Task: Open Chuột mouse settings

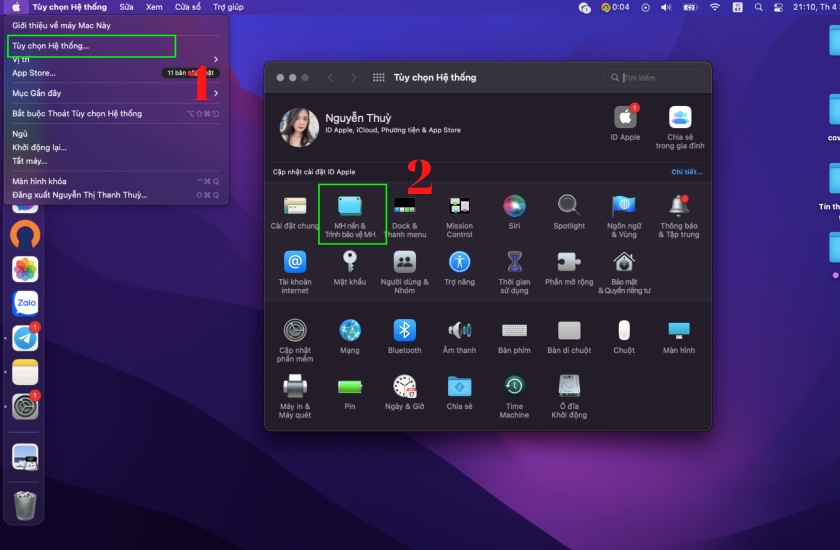Action: pyautogui.click(x=624, y=337)
